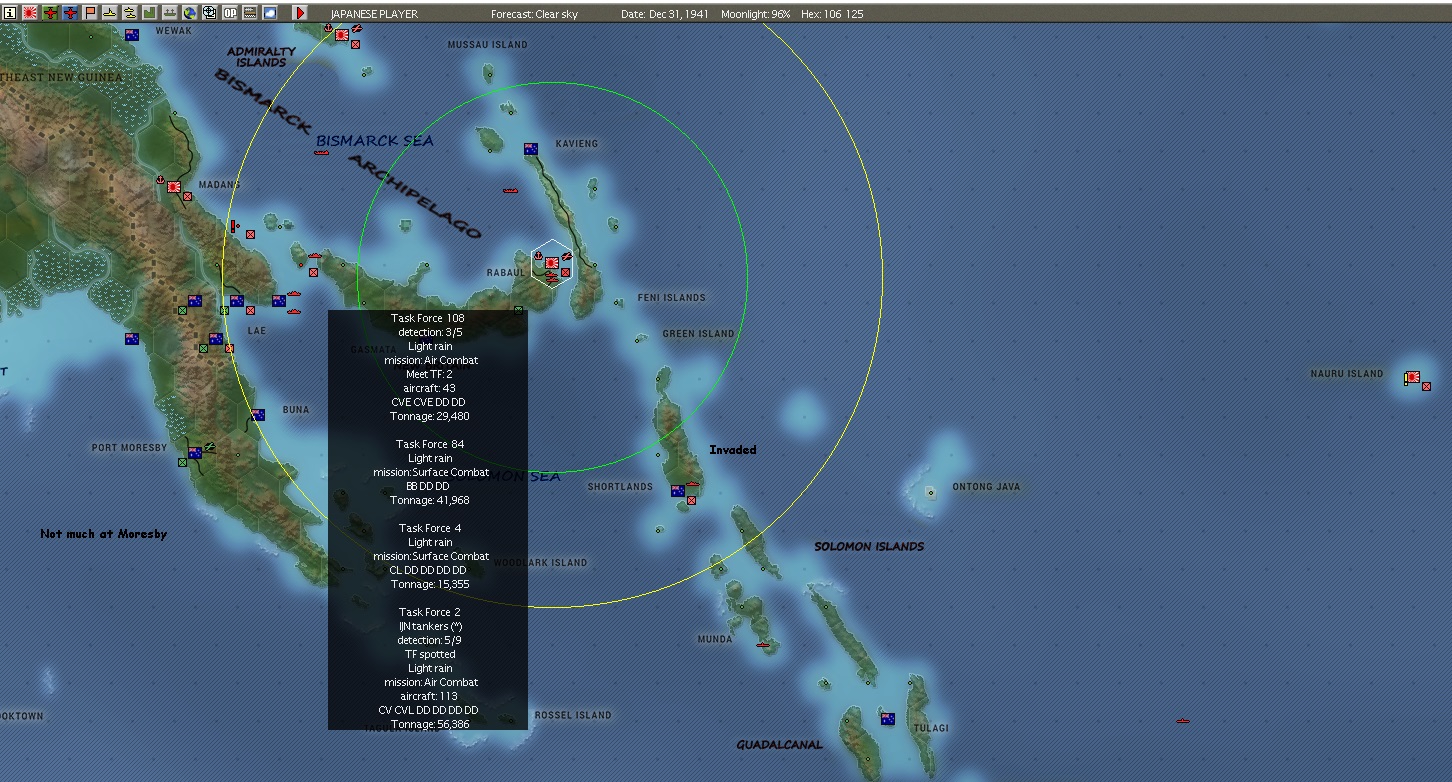1452x782 pixels.
Task: Open the globe toolbar icon
Action: (190, 13)
